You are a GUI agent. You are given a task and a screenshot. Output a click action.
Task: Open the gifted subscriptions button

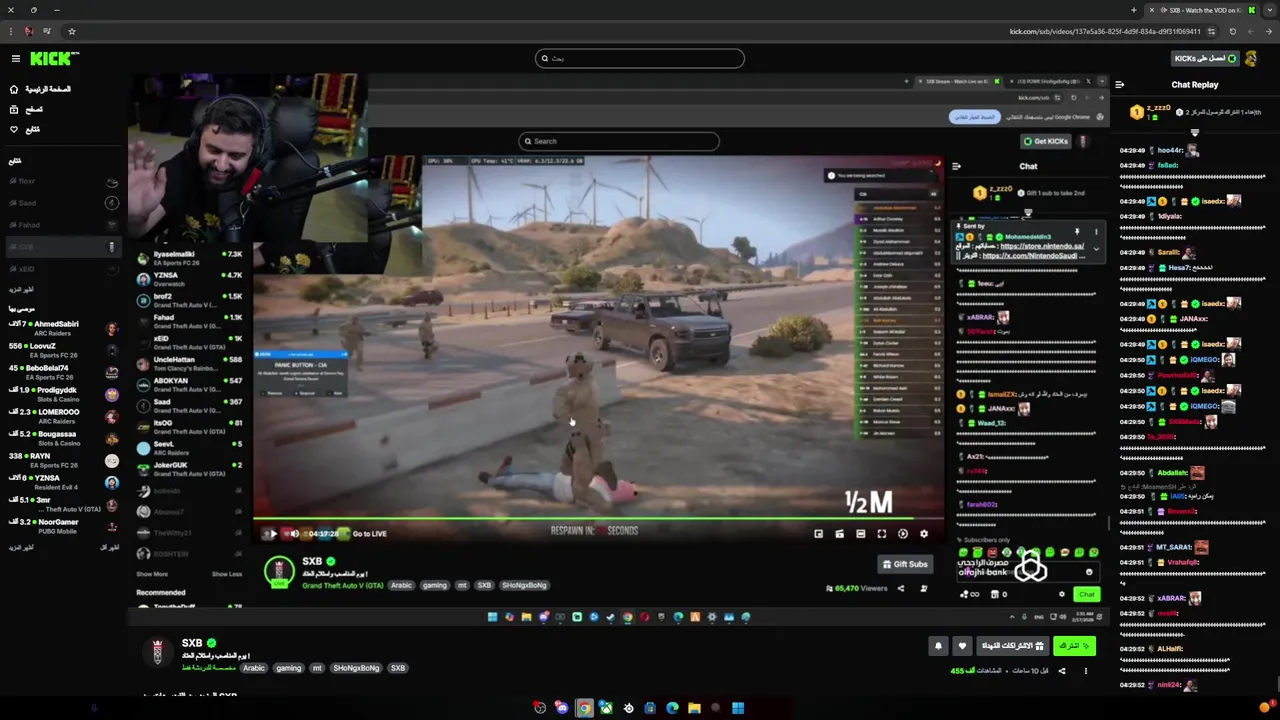(x=1012, y=646)
